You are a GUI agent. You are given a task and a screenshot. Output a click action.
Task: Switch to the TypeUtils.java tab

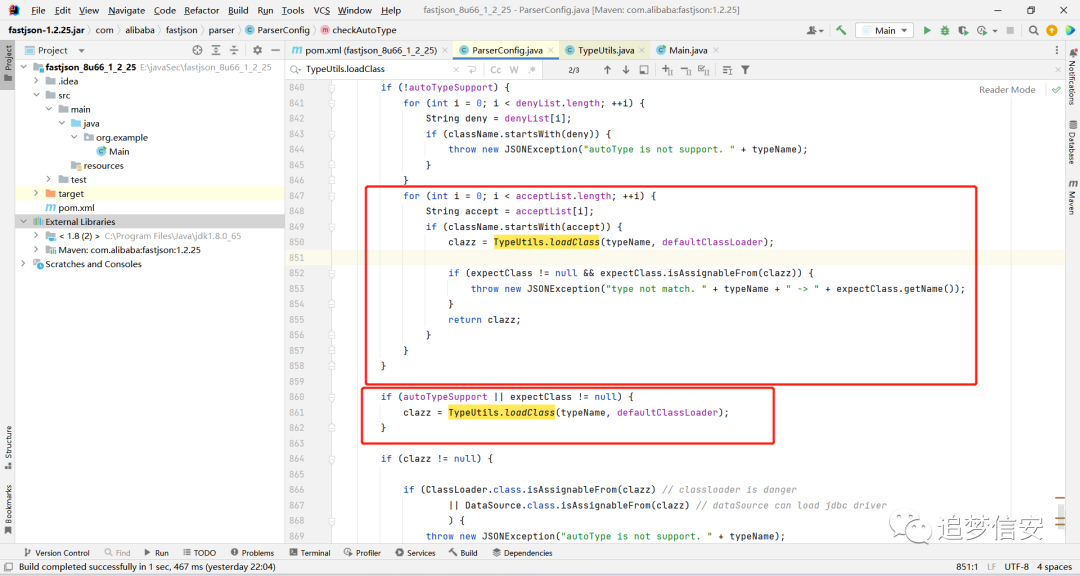tap(605, 50)
